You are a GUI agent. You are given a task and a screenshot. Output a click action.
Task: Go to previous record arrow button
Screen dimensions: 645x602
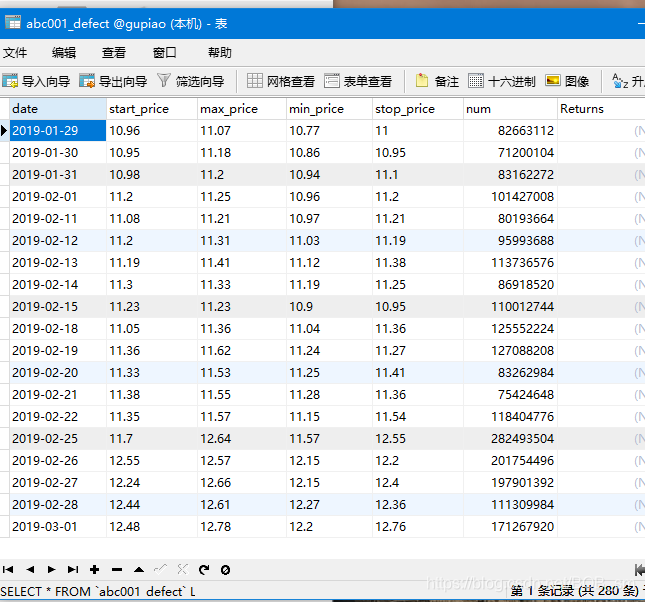tap(30, 569)
